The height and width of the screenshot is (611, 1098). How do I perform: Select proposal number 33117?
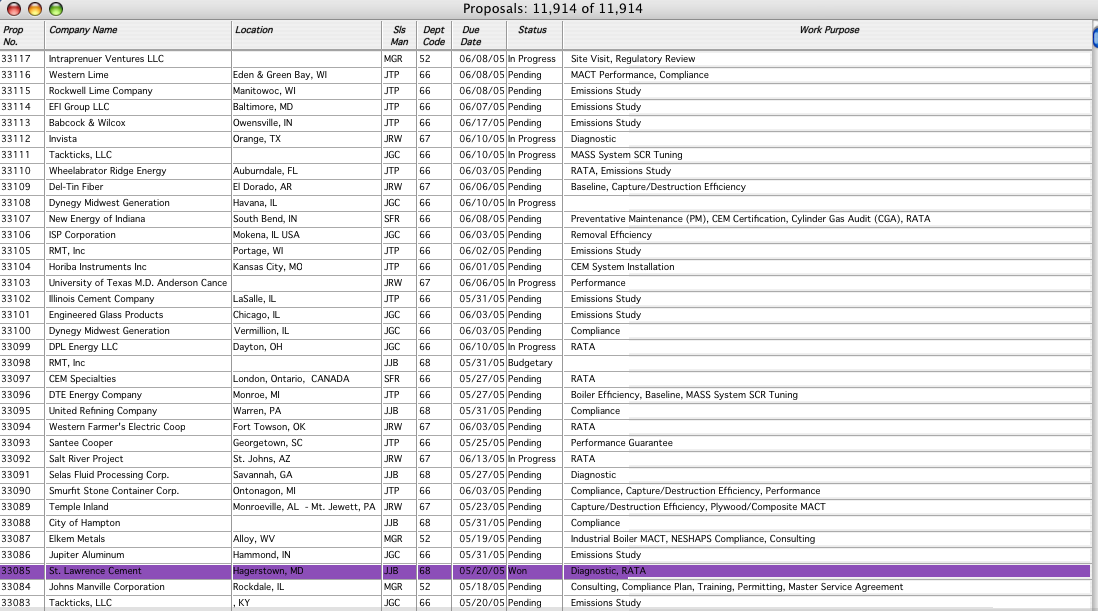pos(16,59)
